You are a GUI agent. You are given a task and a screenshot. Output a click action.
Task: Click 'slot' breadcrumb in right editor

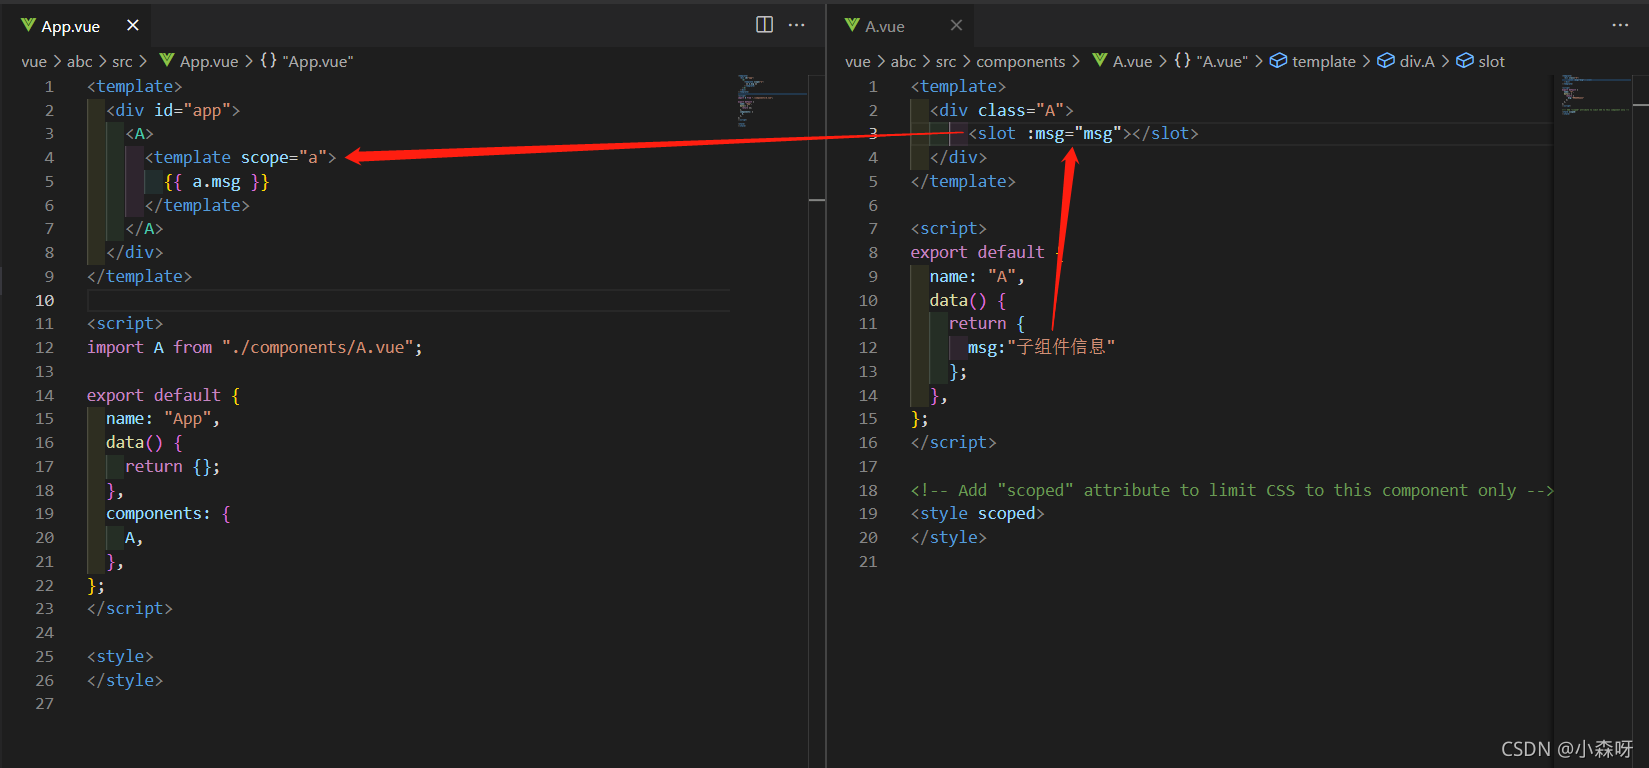pos(1491,61)
